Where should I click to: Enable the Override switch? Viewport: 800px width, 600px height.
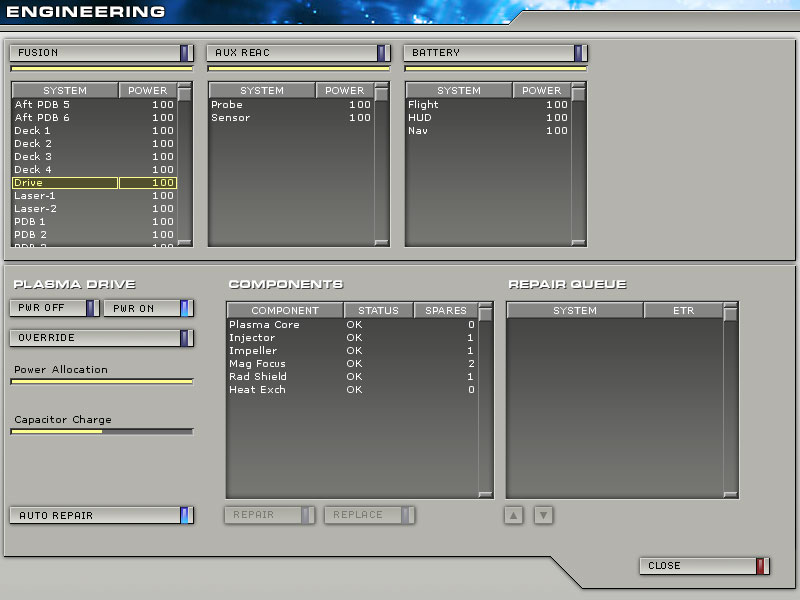[x=101, y=338]
